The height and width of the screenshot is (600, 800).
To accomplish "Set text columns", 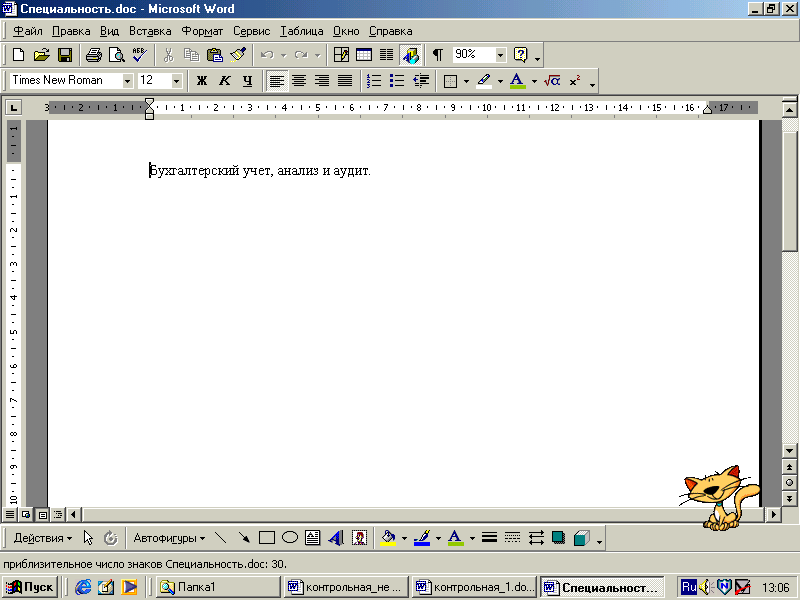I will click(x=387, y=55).
